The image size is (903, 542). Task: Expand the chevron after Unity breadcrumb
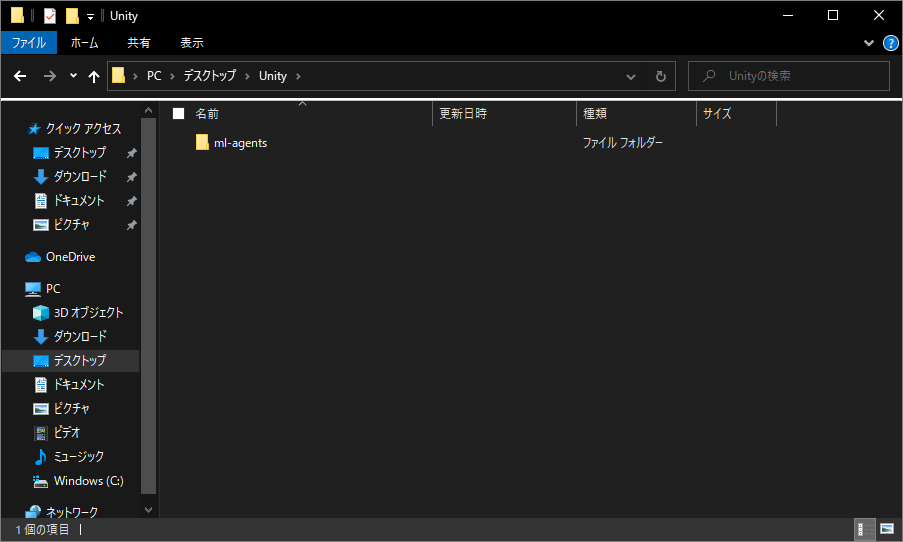[298, 76]
